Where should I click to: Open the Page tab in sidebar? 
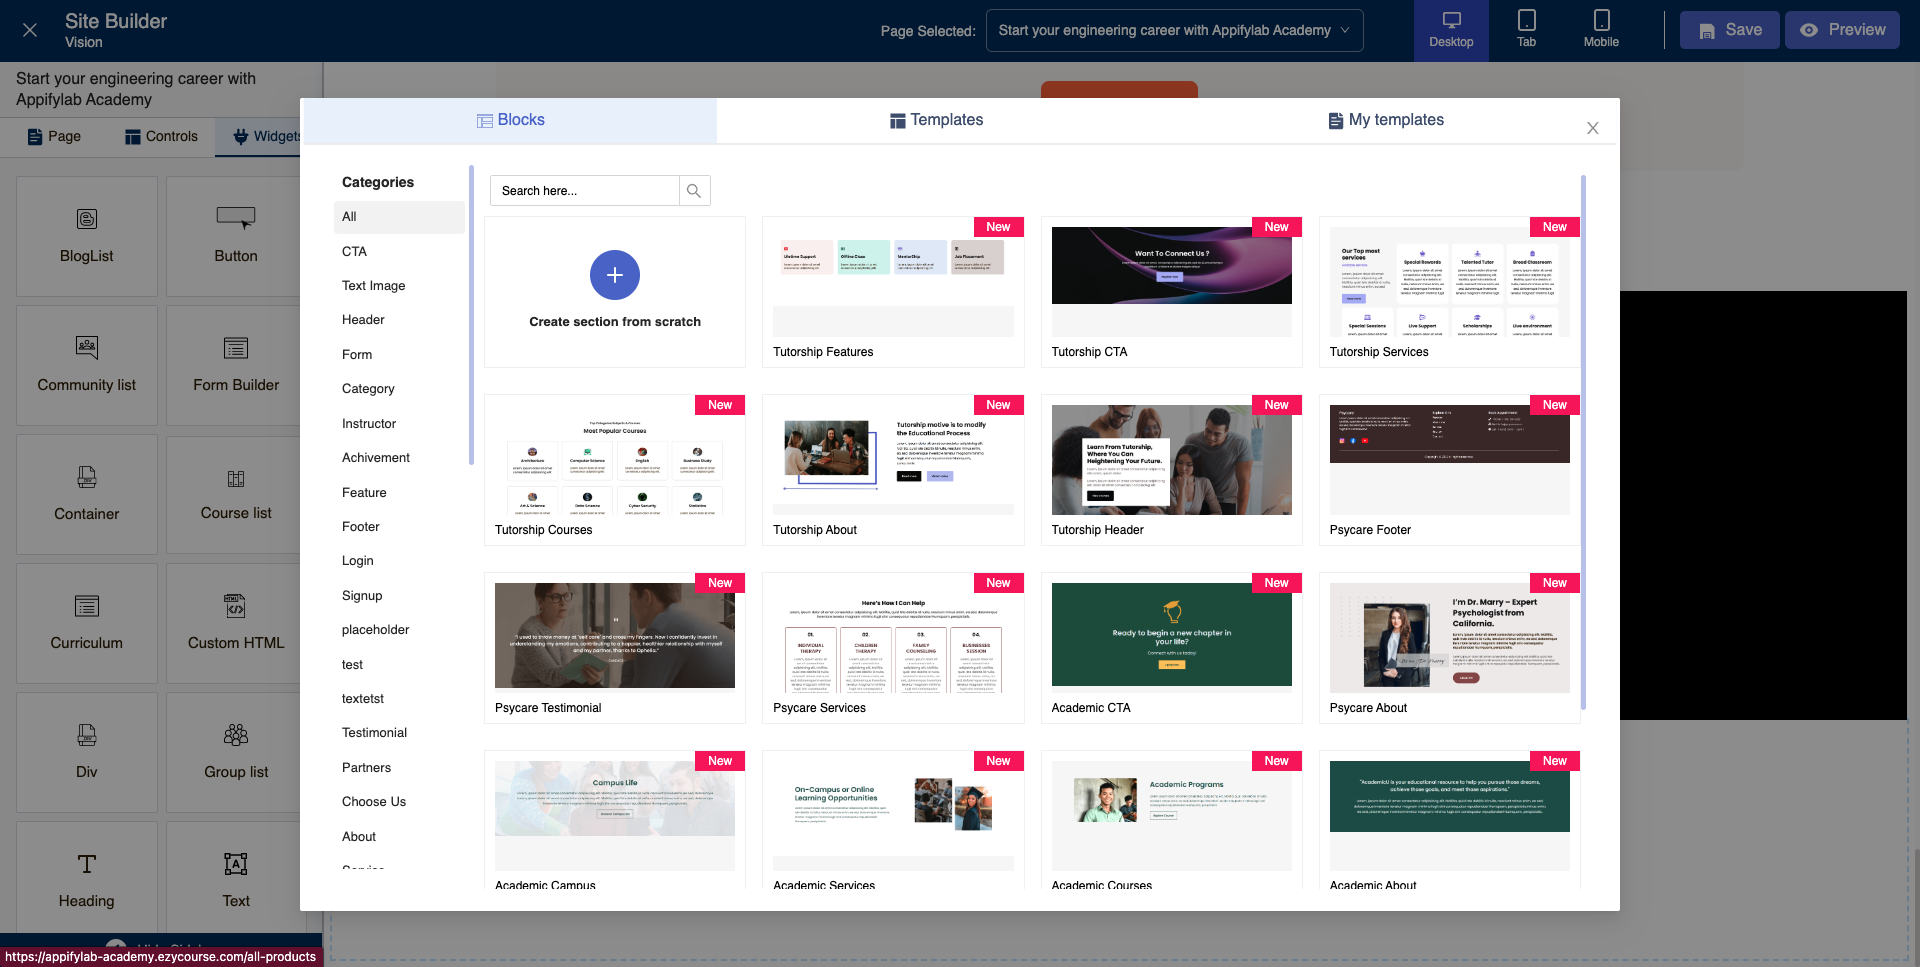(x=54, y=136)
